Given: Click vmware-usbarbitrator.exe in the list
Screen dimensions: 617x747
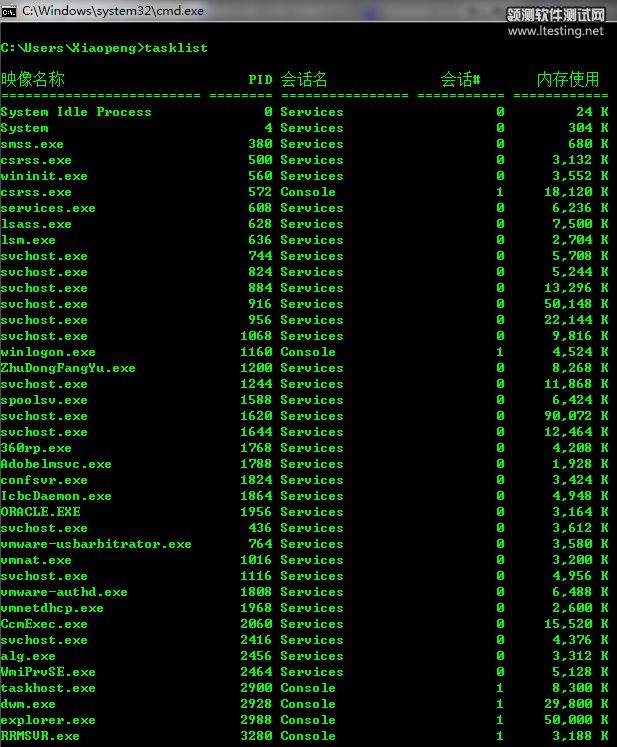Looking at the screenshot, I should [96, 544].
